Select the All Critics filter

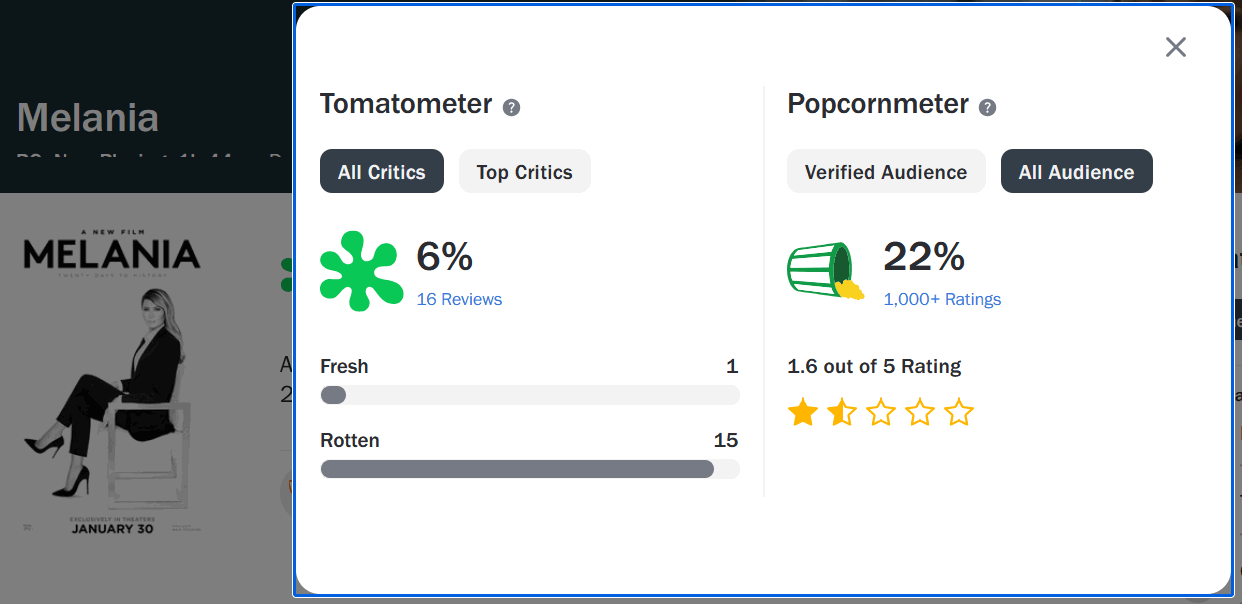point(382,172)
